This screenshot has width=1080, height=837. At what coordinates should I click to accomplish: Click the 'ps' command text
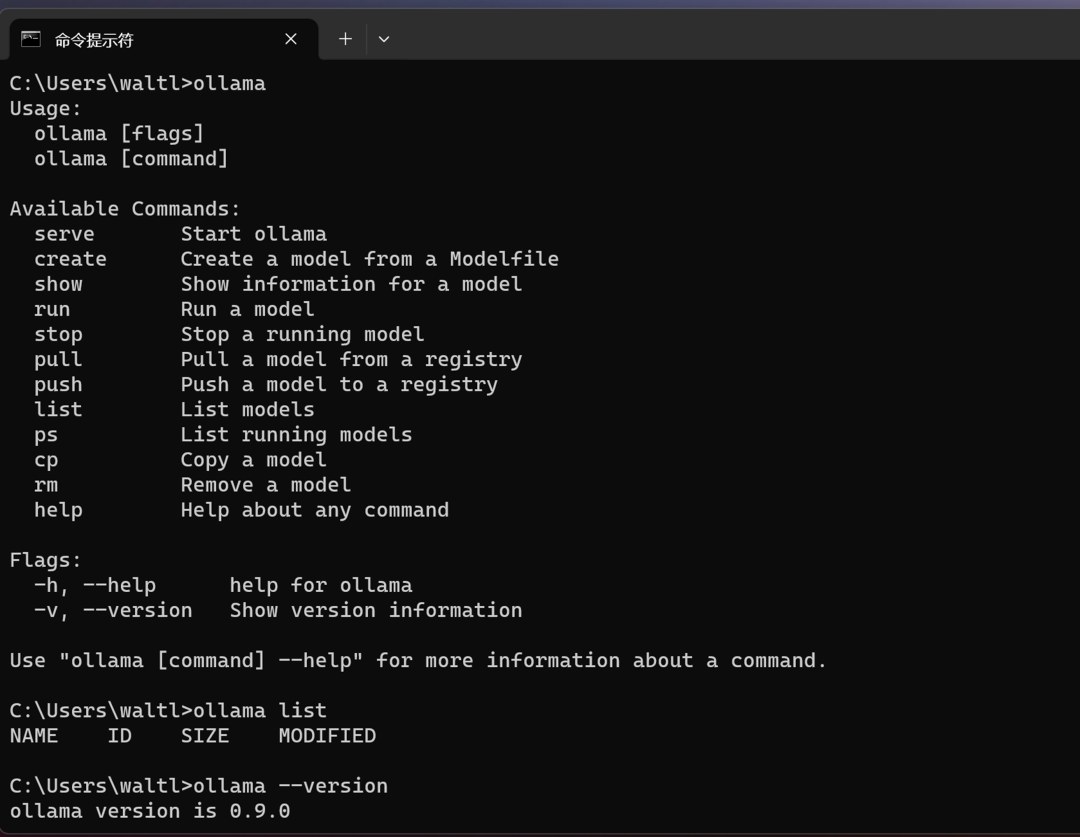point(46,435)
